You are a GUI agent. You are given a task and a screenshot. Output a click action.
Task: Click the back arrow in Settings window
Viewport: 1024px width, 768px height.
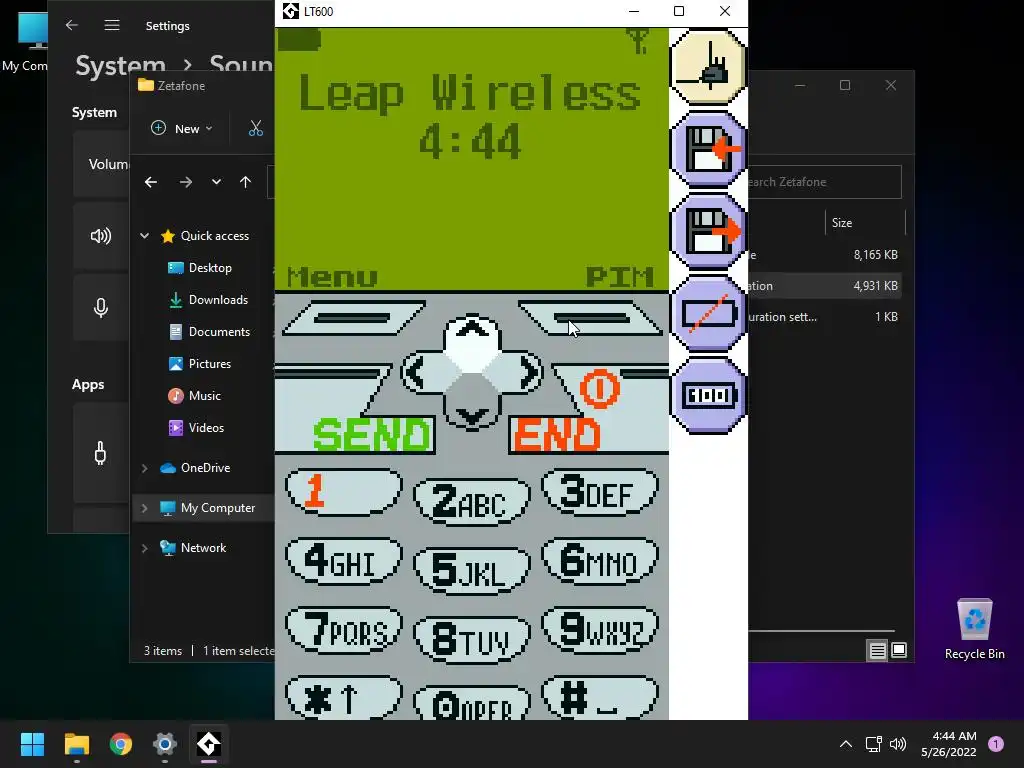[x=72, y=25]
